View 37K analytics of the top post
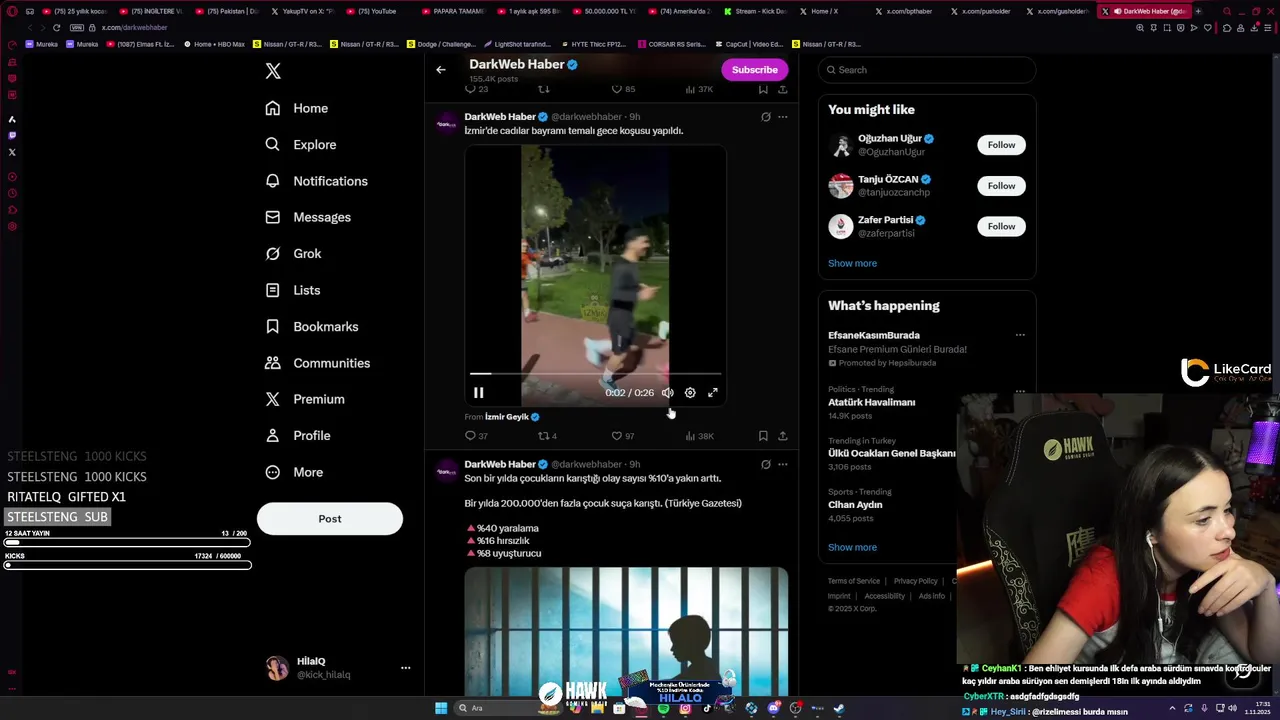This screenshot has height=720, width=1280. point(699,89)
